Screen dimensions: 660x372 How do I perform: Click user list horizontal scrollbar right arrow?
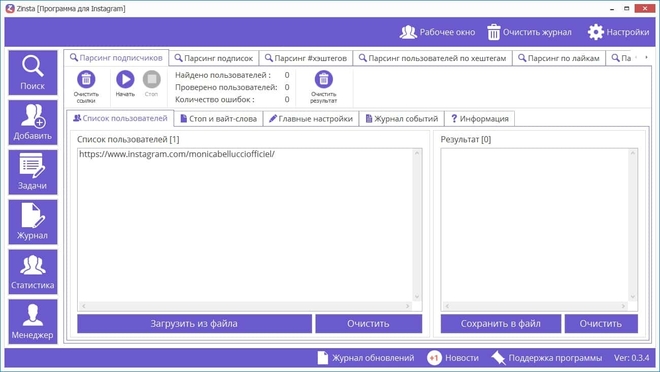coord(407,306)
